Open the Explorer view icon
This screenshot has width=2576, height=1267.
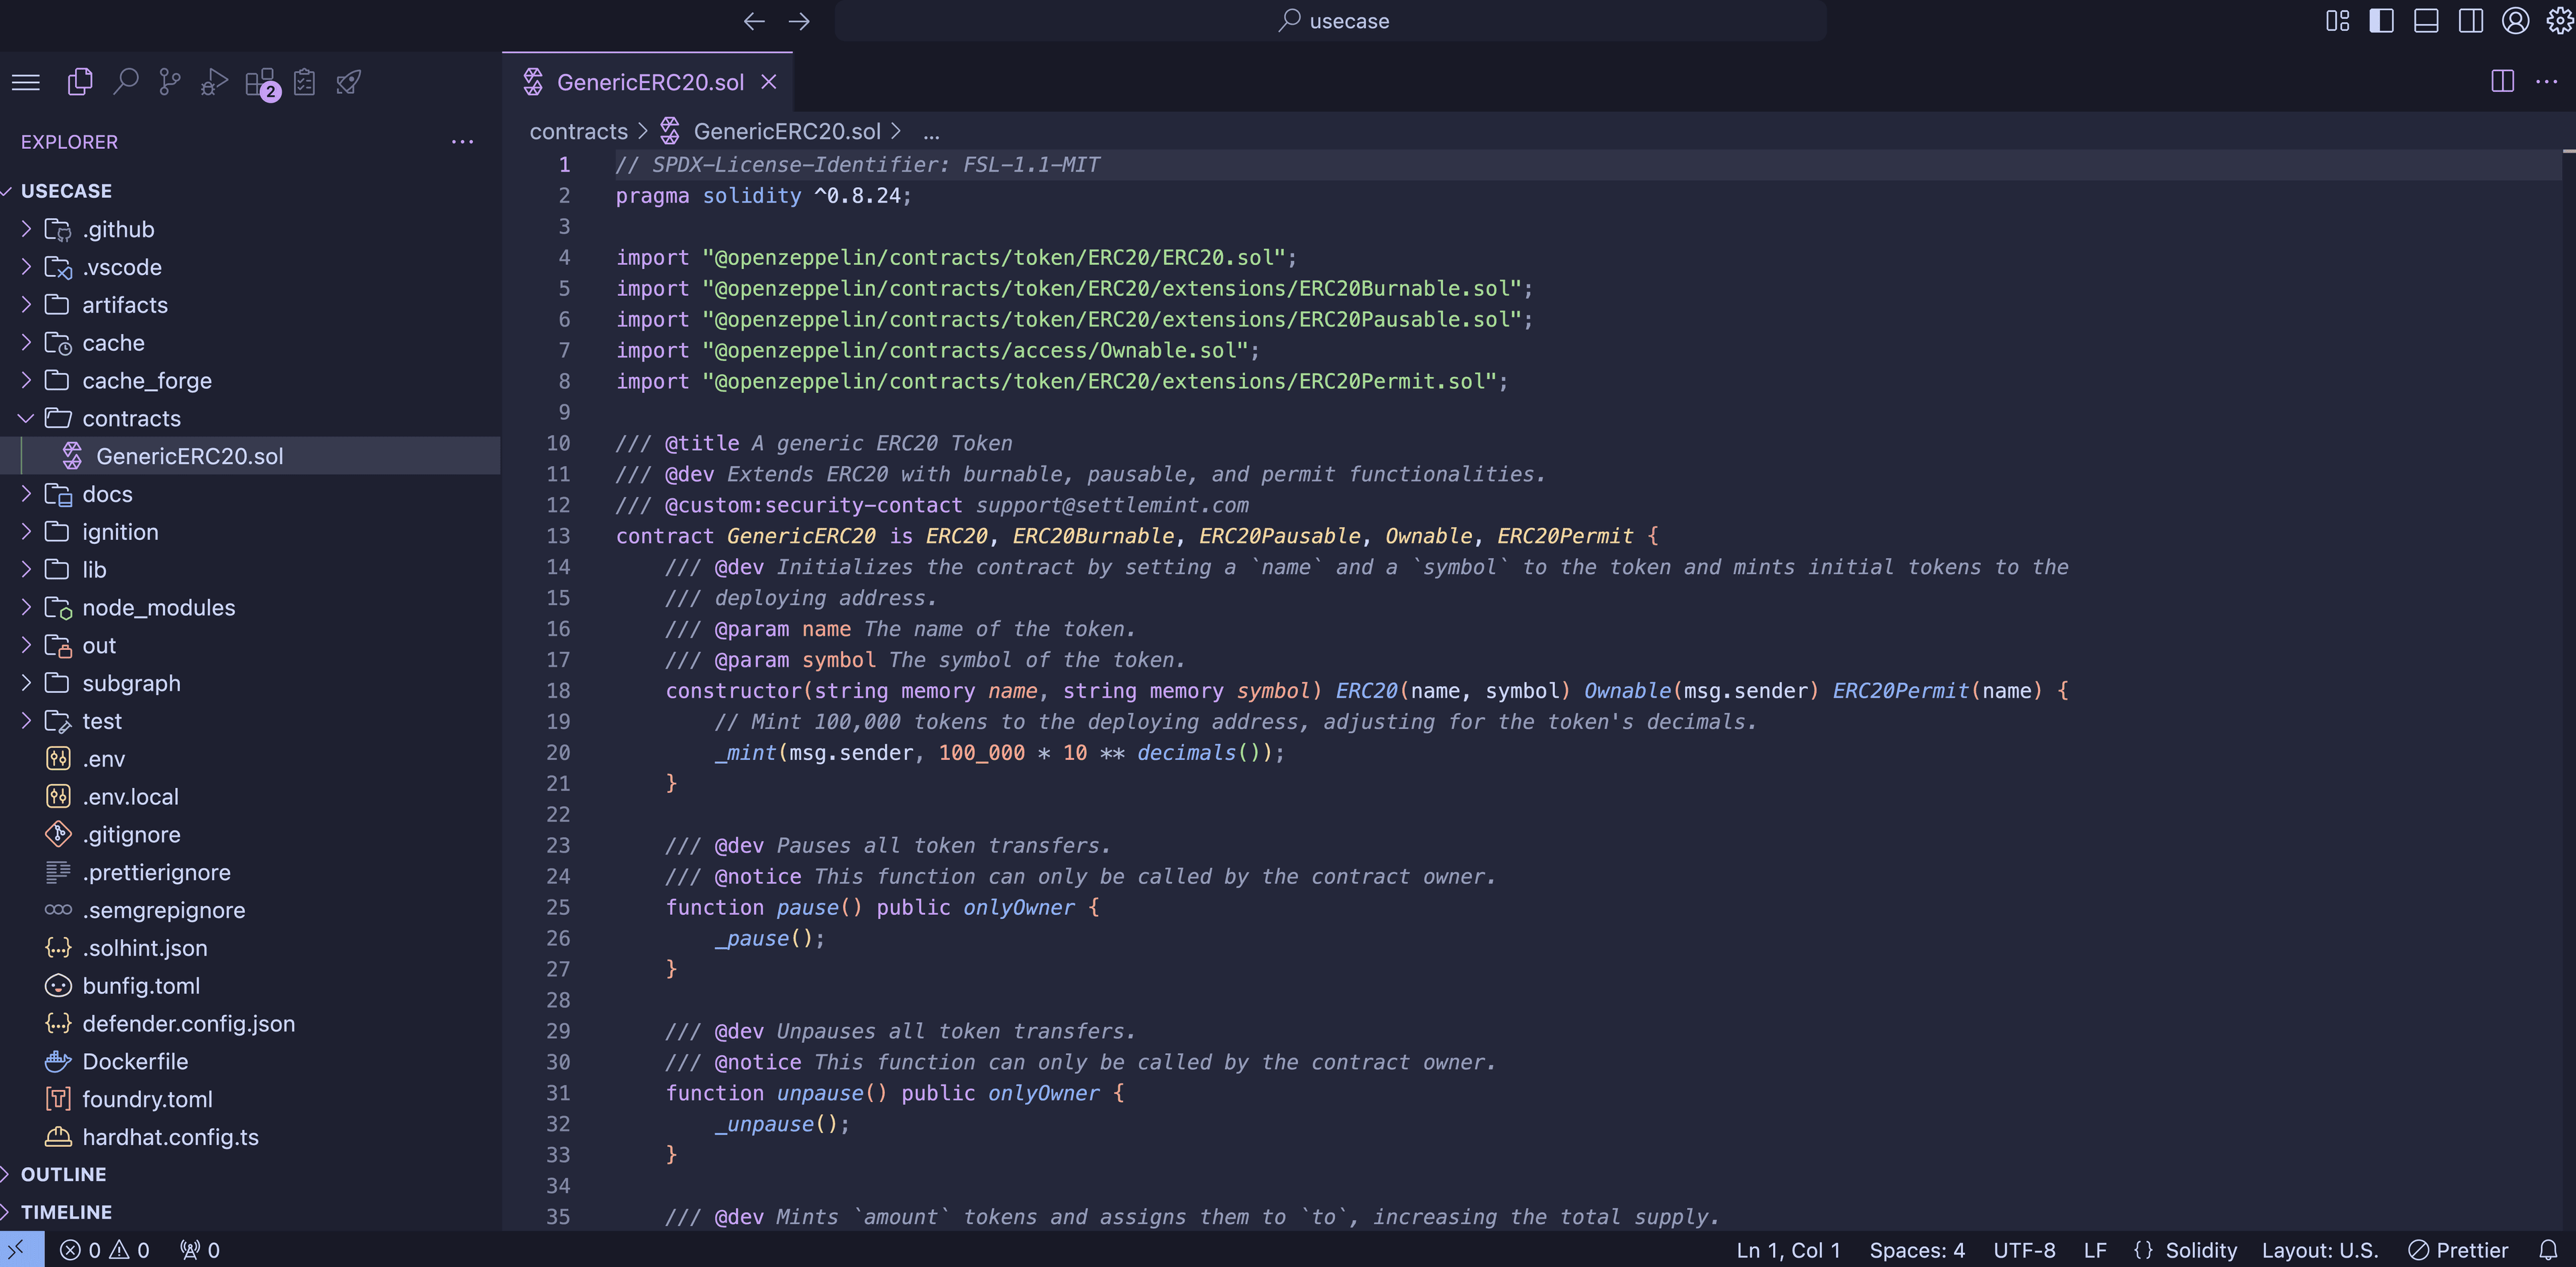pyautogui.click(x=80, y=82)
